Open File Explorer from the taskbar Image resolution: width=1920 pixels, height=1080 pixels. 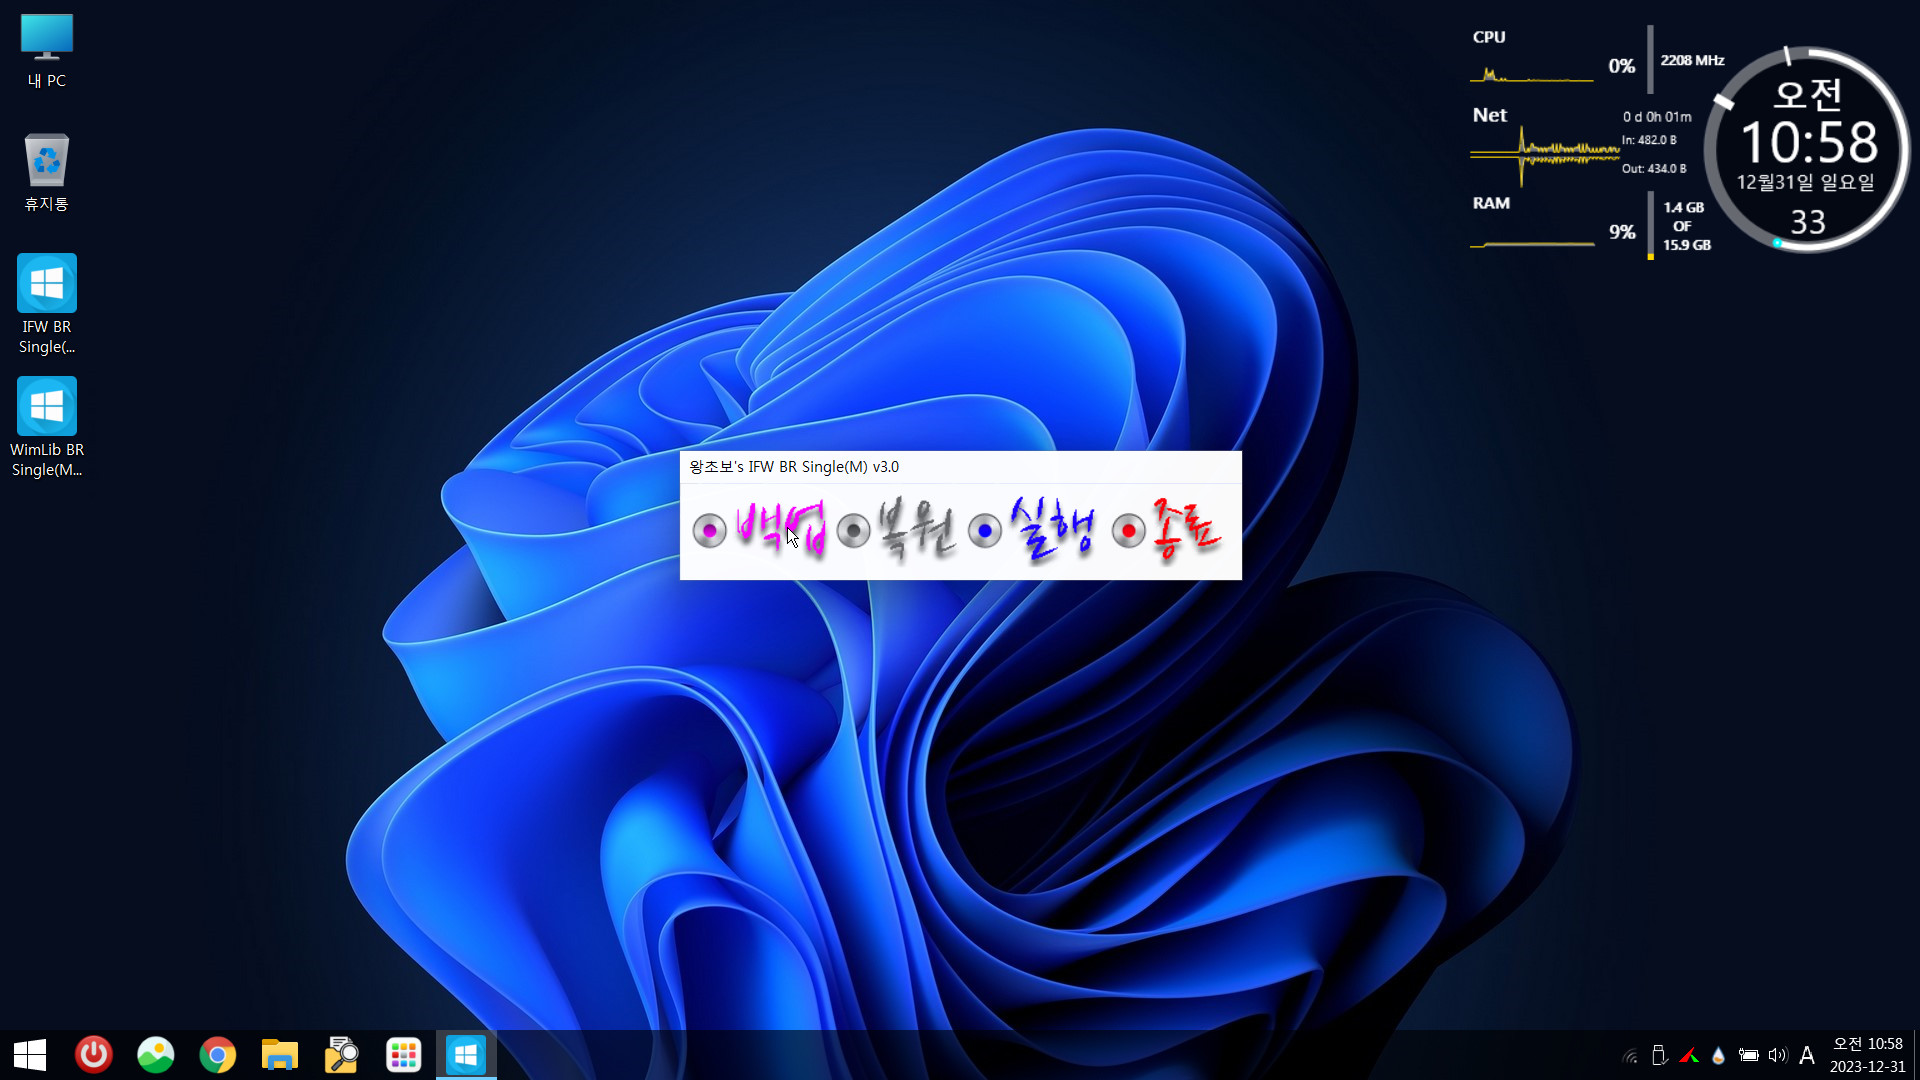coord(280,1055)
